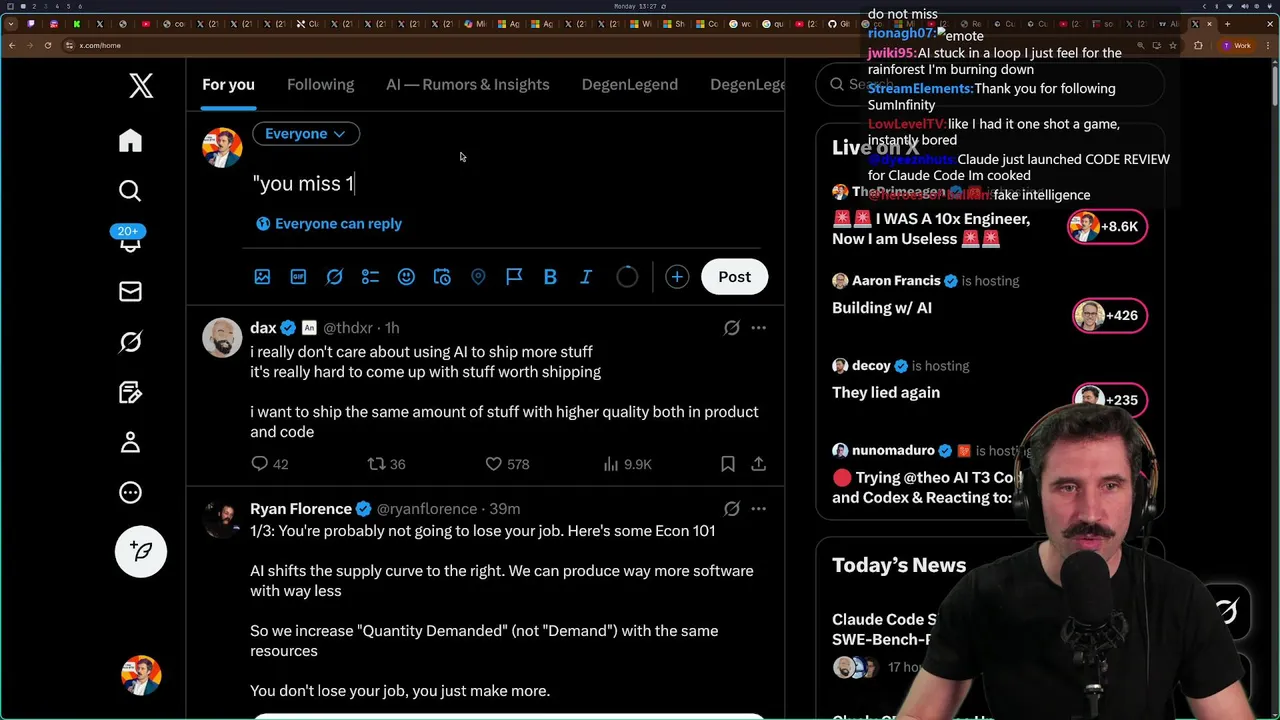1280x720 pixels.
Task: View analytics of dax's post
Action: pyautogui.click(x=627, y=464)
